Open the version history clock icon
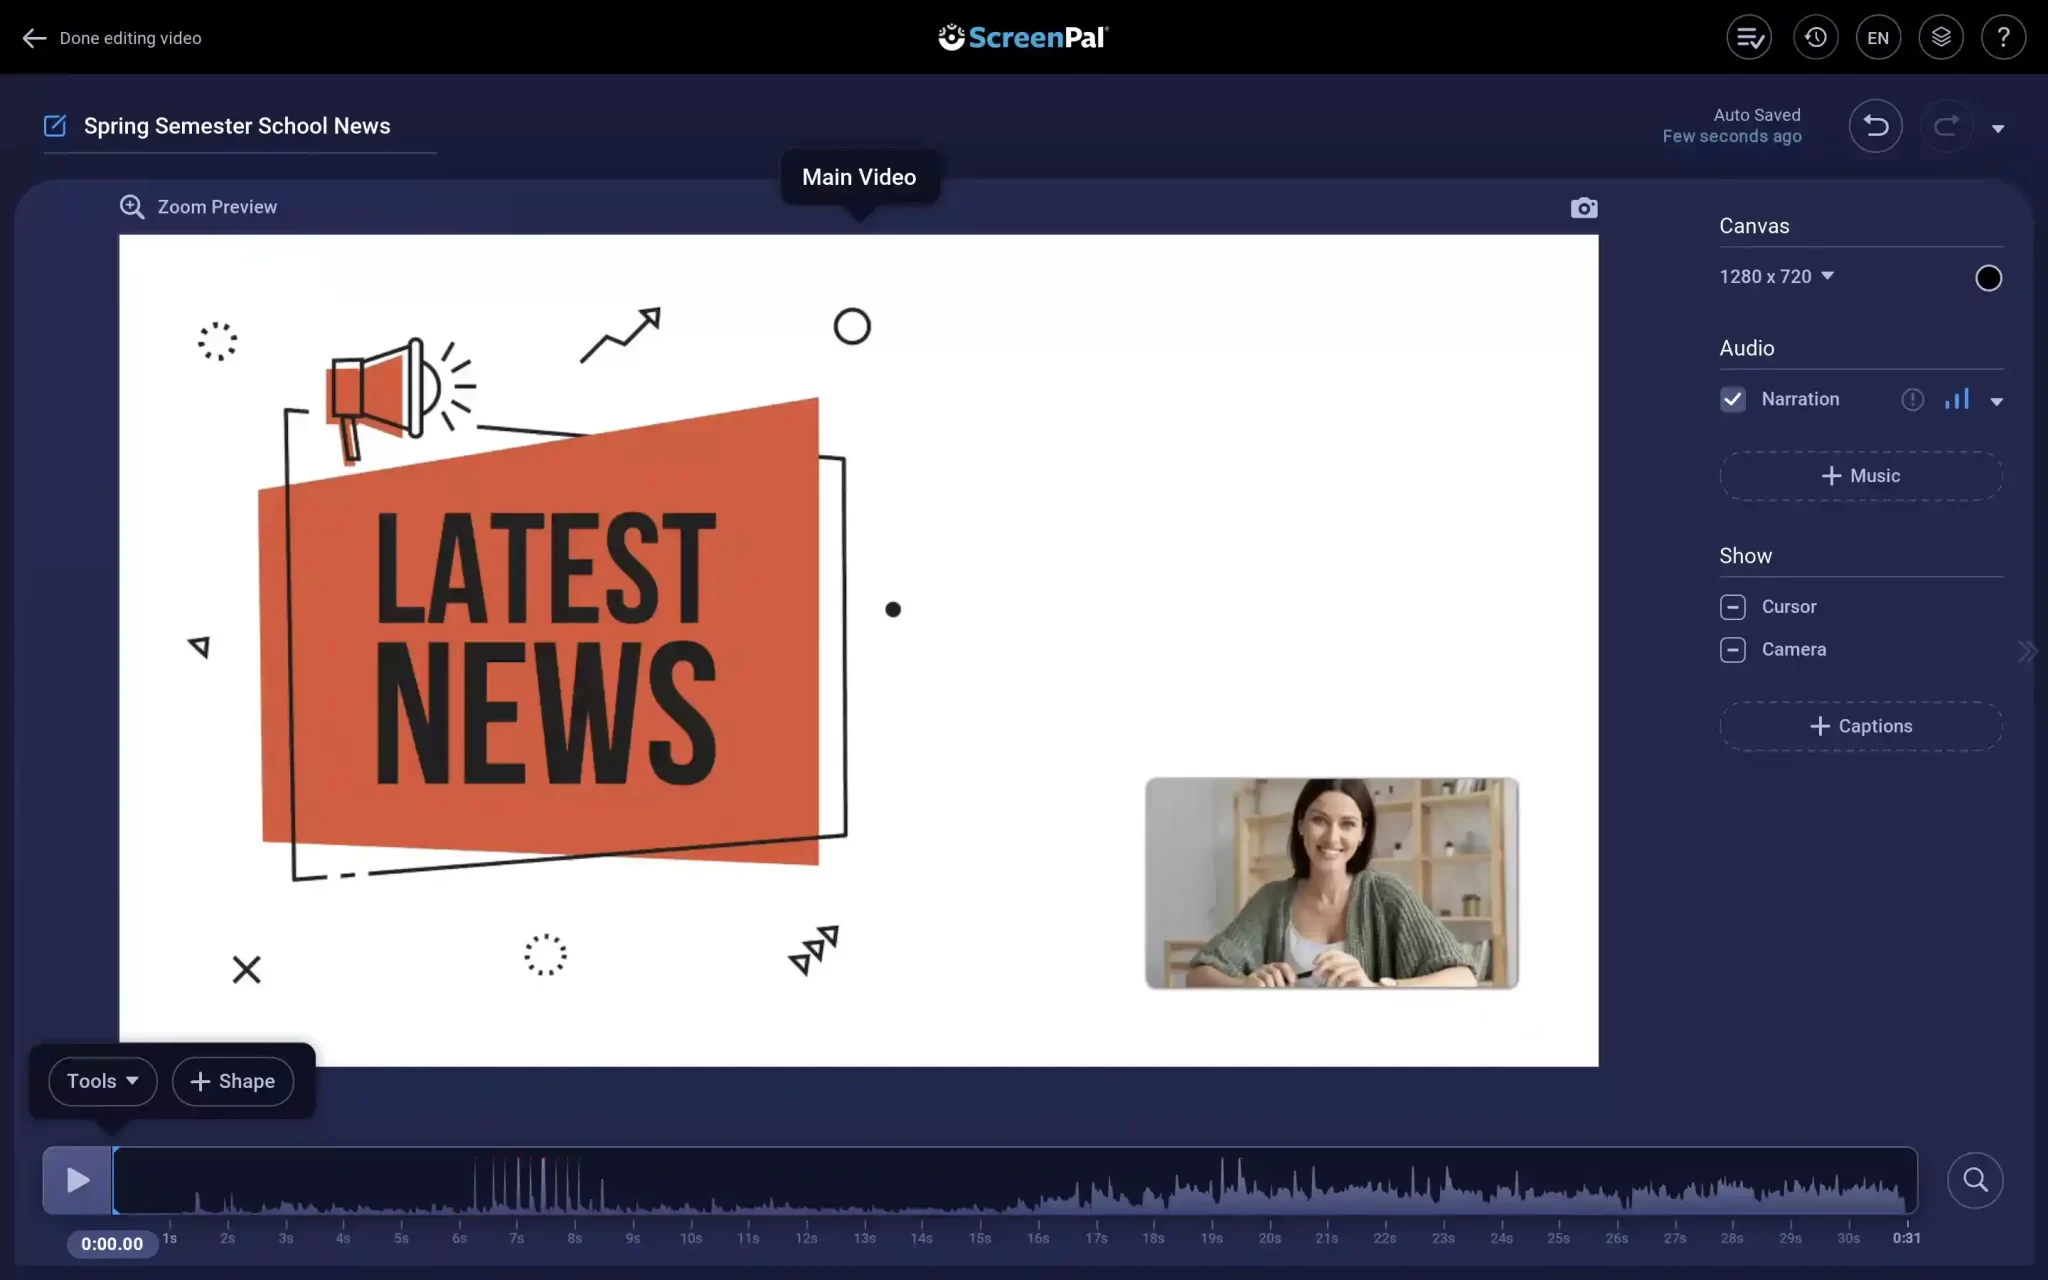This screenshot has height=1280, width=2048. (1815, 38)
